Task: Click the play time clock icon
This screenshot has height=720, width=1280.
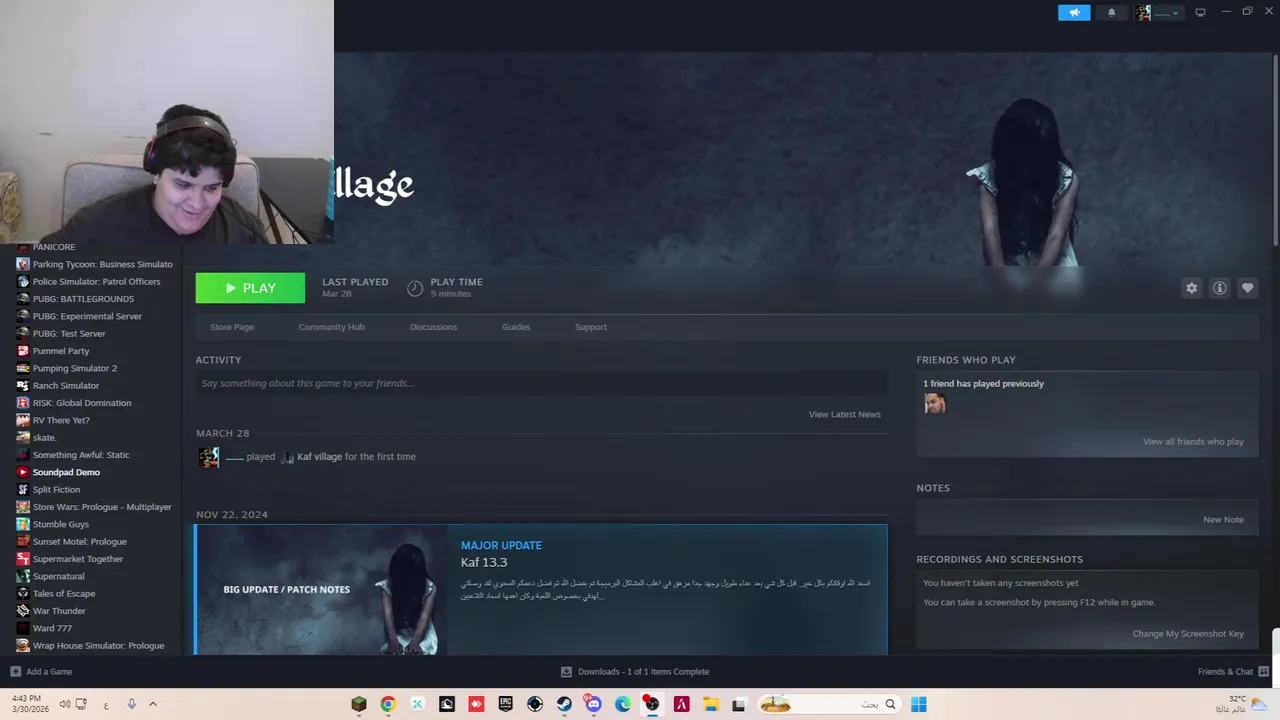Action: pos(415,288)
